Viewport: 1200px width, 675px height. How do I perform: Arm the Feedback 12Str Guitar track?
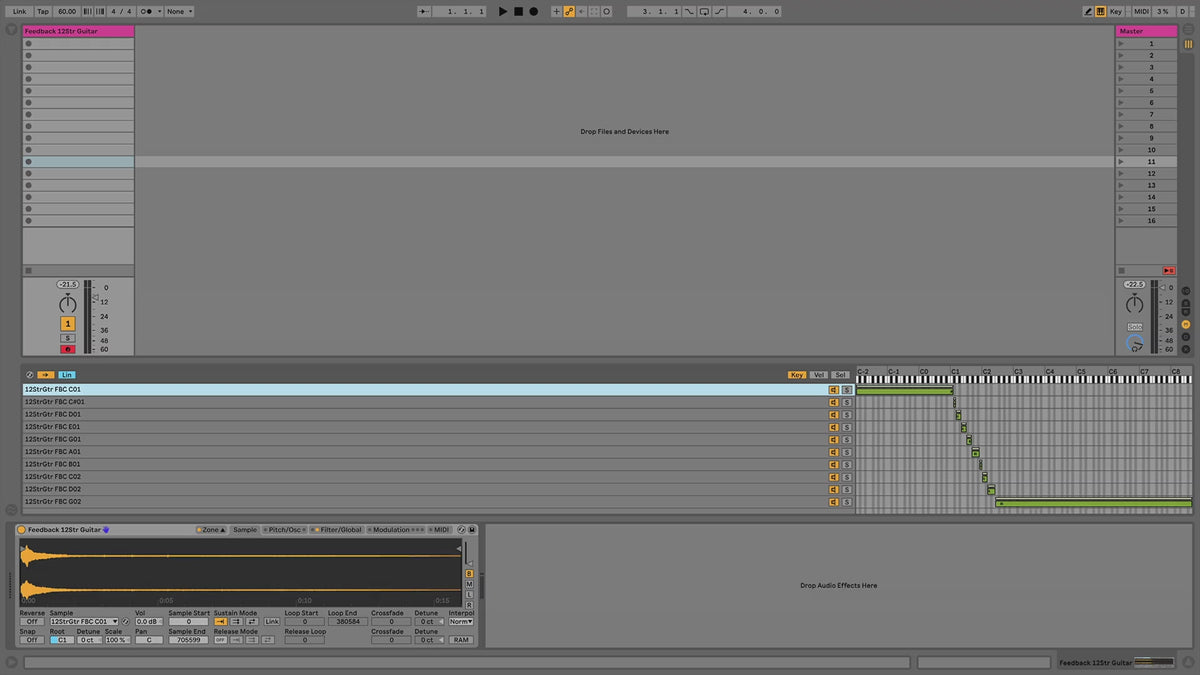tap(68, 349)
